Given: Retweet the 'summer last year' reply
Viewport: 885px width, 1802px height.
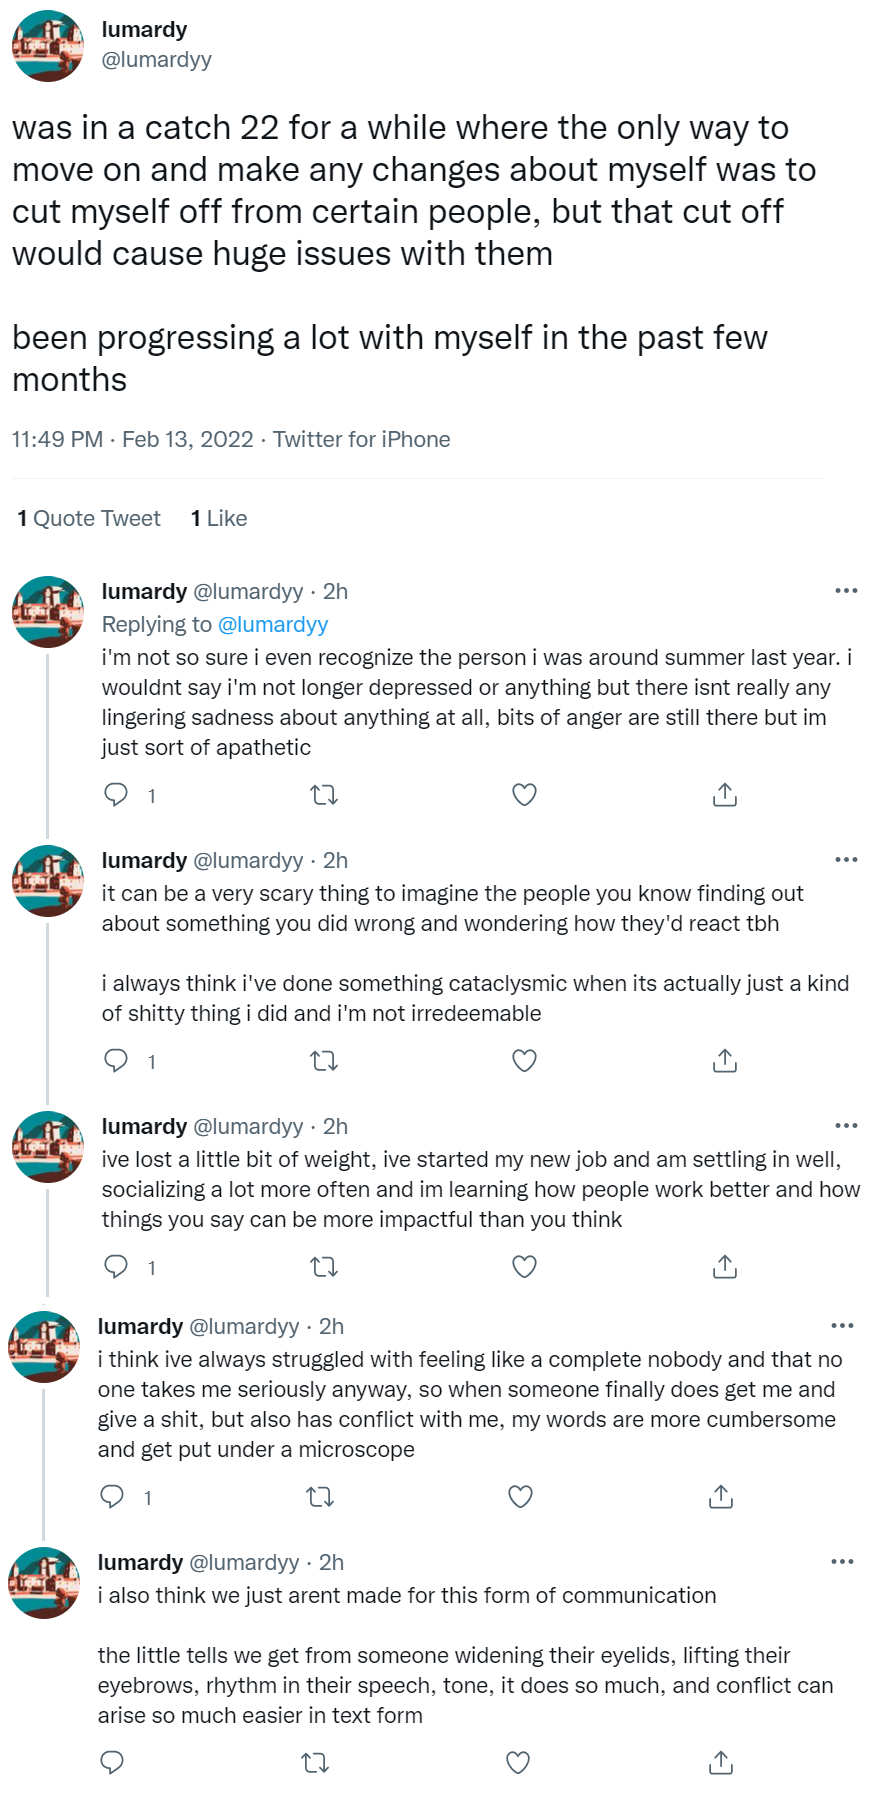Looking at the screenshot, I should [324, 795].
